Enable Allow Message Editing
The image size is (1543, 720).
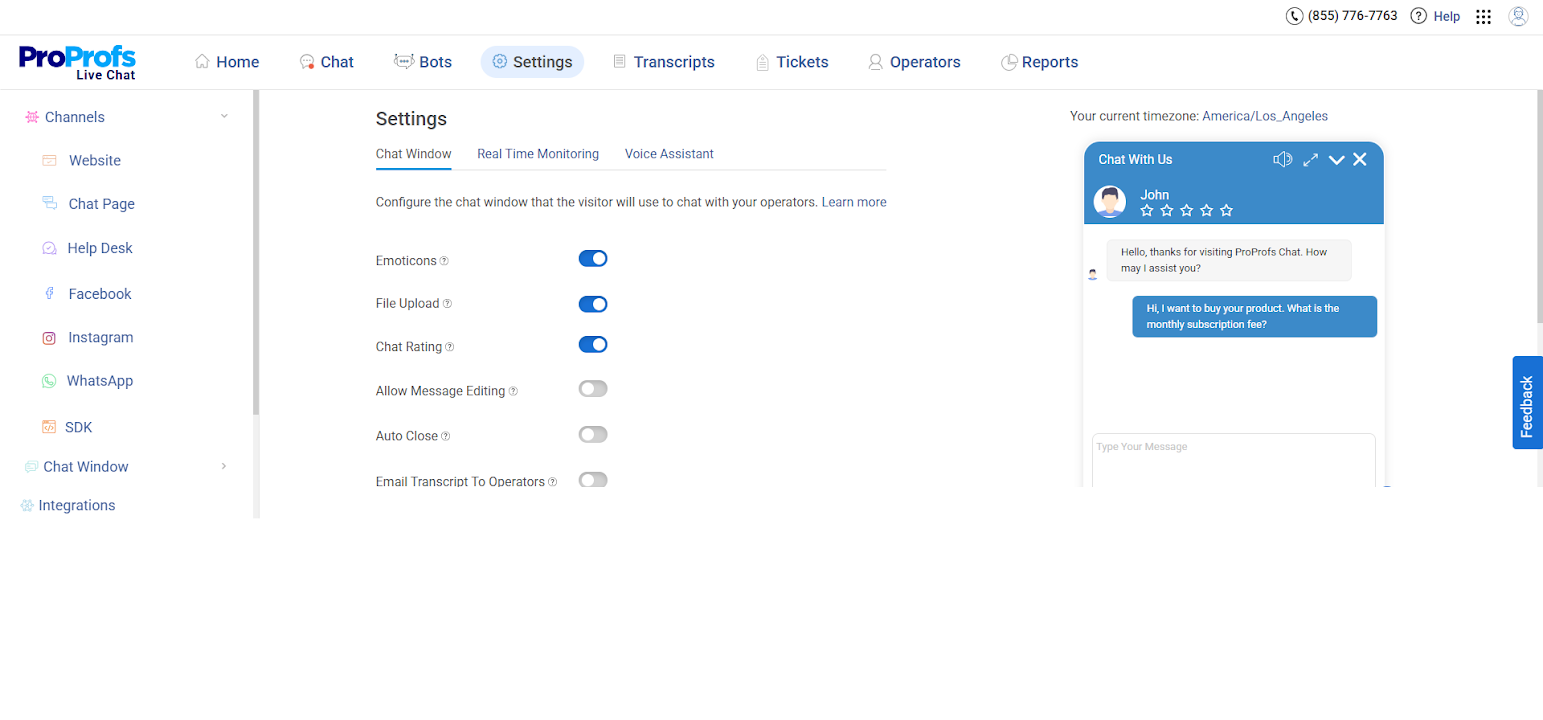pyautogui.click(x=593, y=389)
